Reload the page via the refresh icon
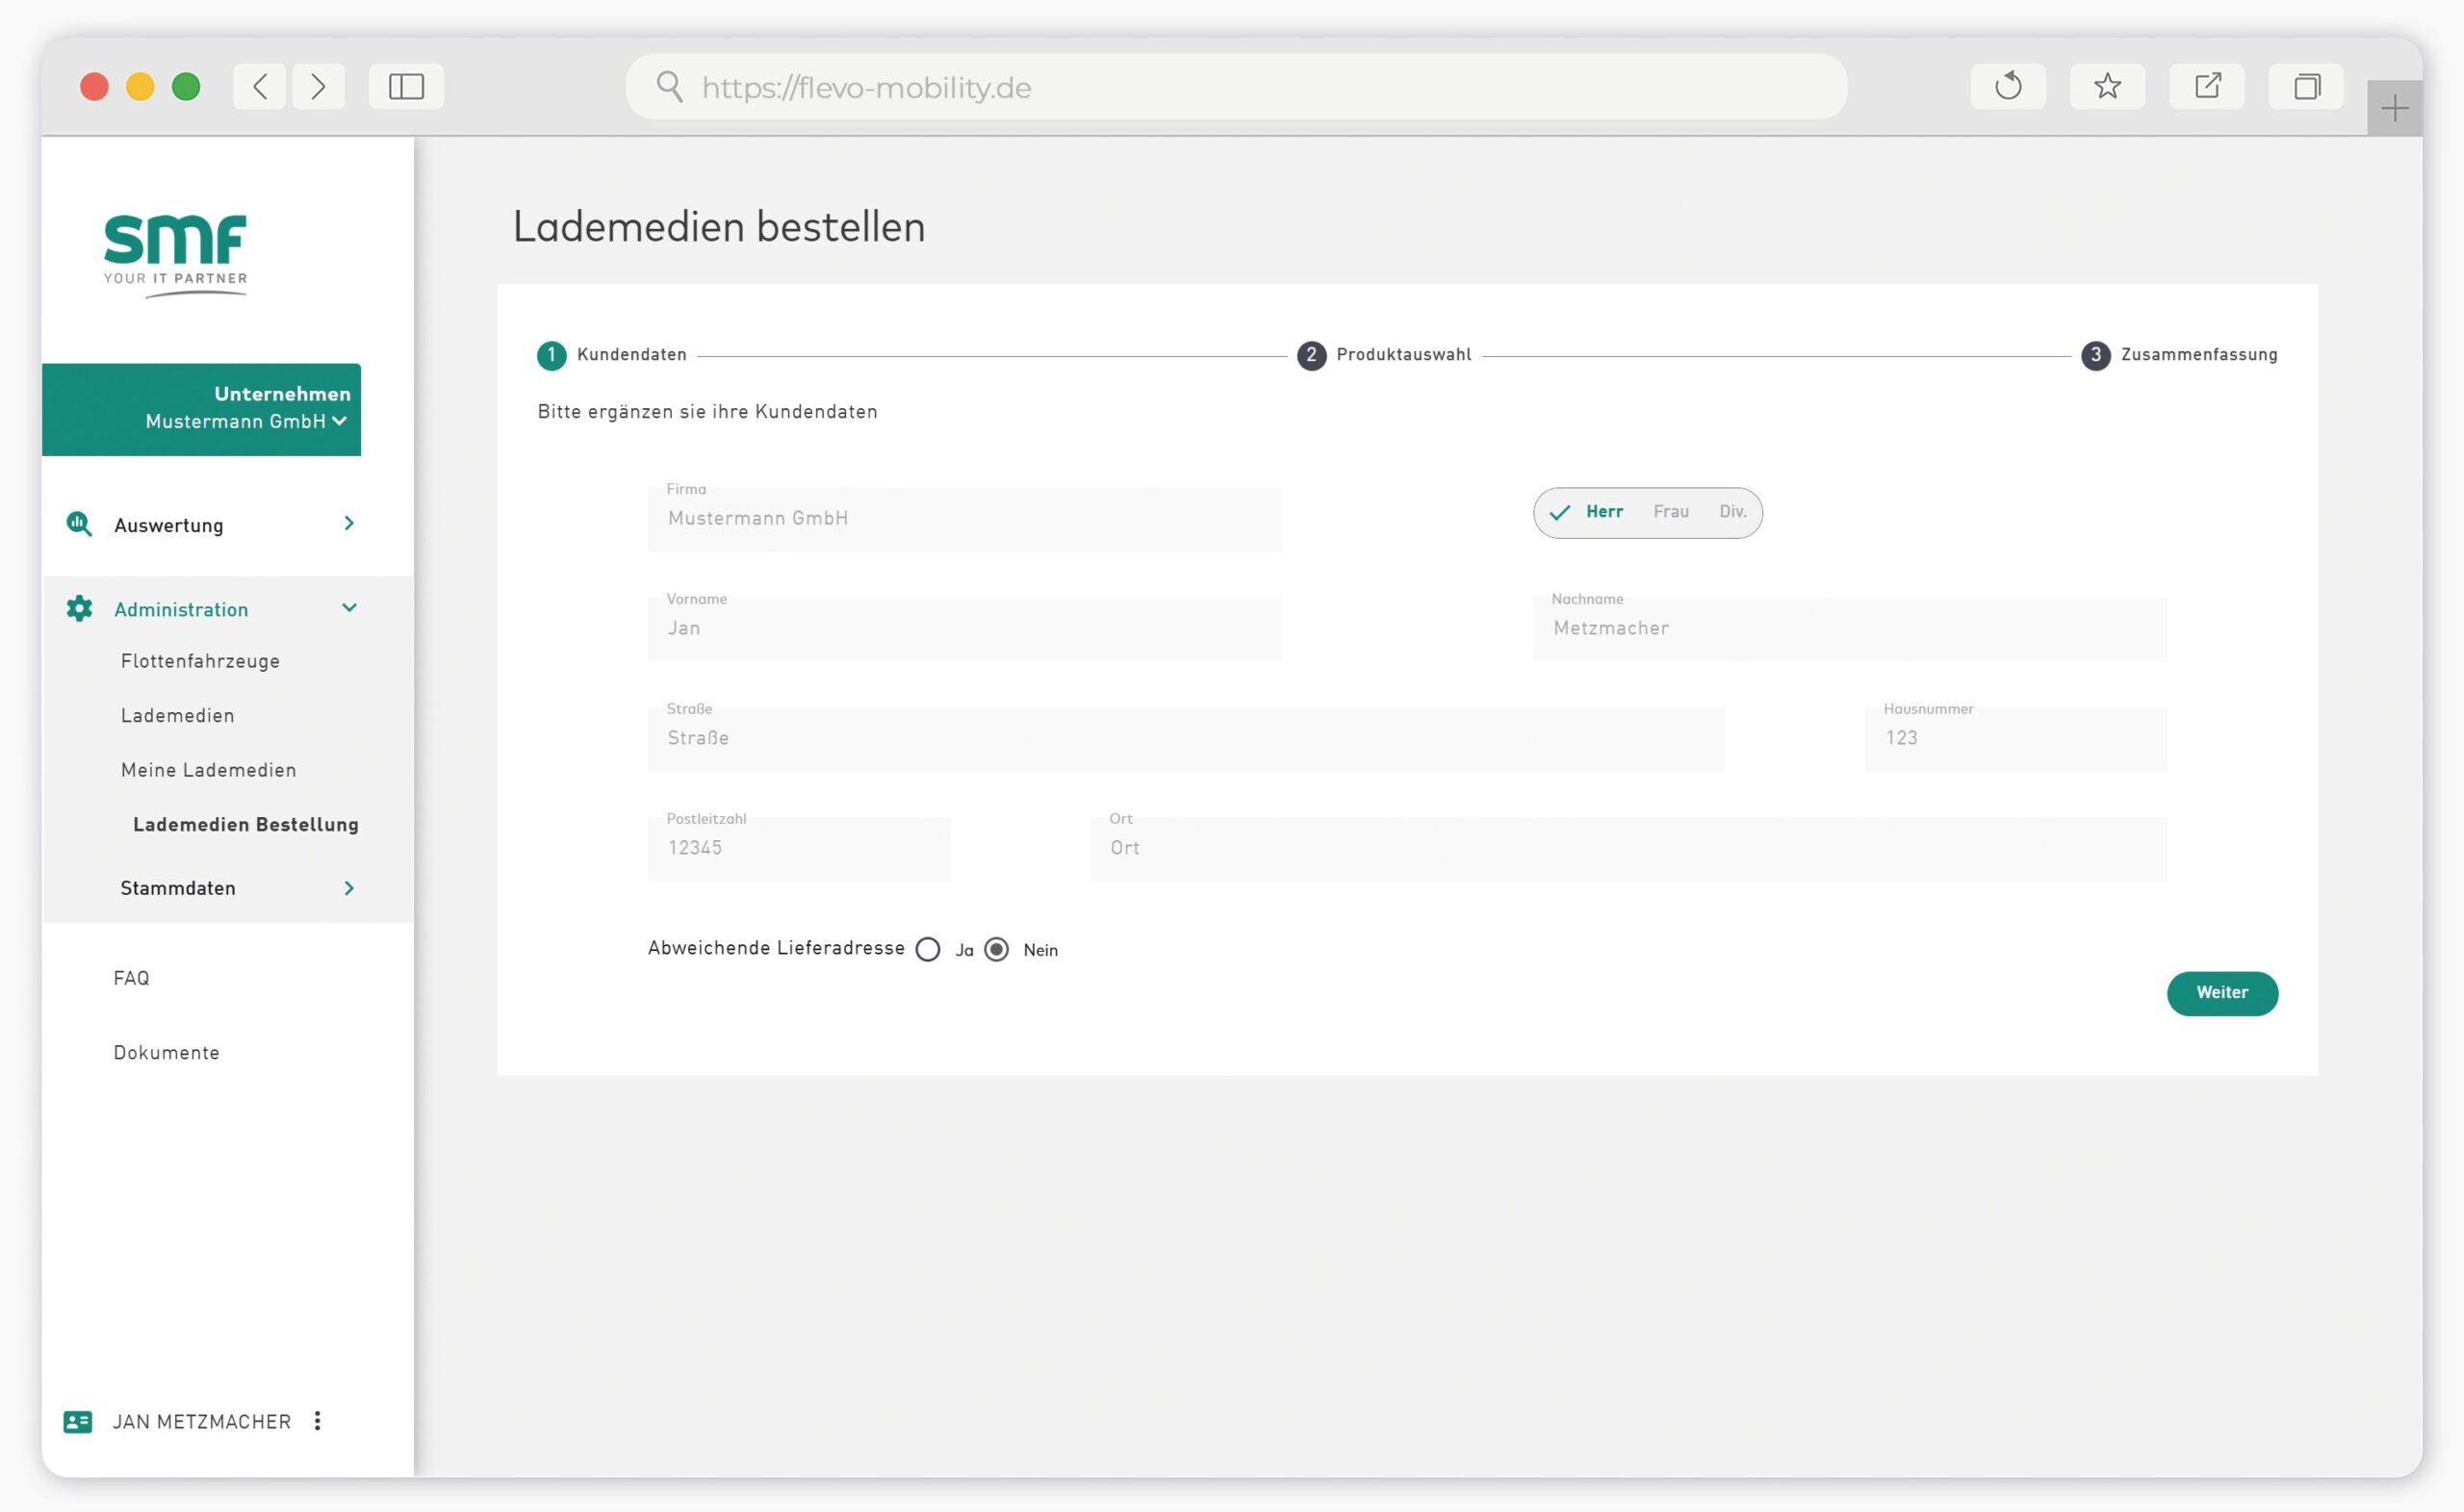Image resolution: width=2464 pixels, height=1512 pixels. (x=2008, y=86)
